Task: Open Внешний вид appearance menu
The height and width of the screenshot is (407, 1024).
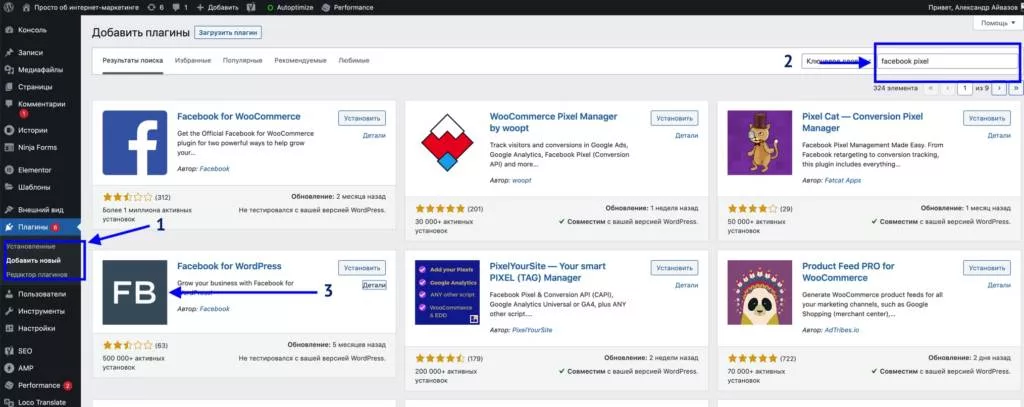Action: (x=40, y=210)
